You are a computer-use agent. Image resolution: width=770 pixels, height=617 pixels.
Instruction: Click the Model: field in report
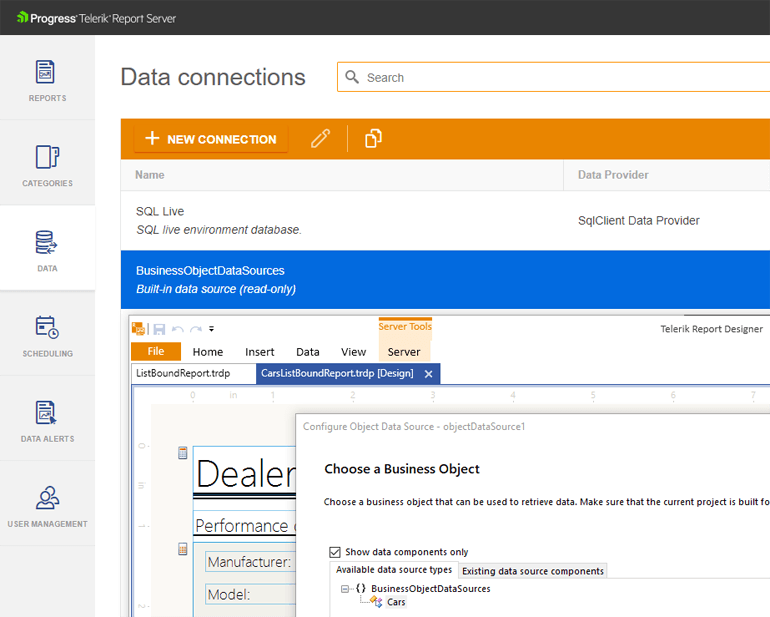click(x=250, y=594)
